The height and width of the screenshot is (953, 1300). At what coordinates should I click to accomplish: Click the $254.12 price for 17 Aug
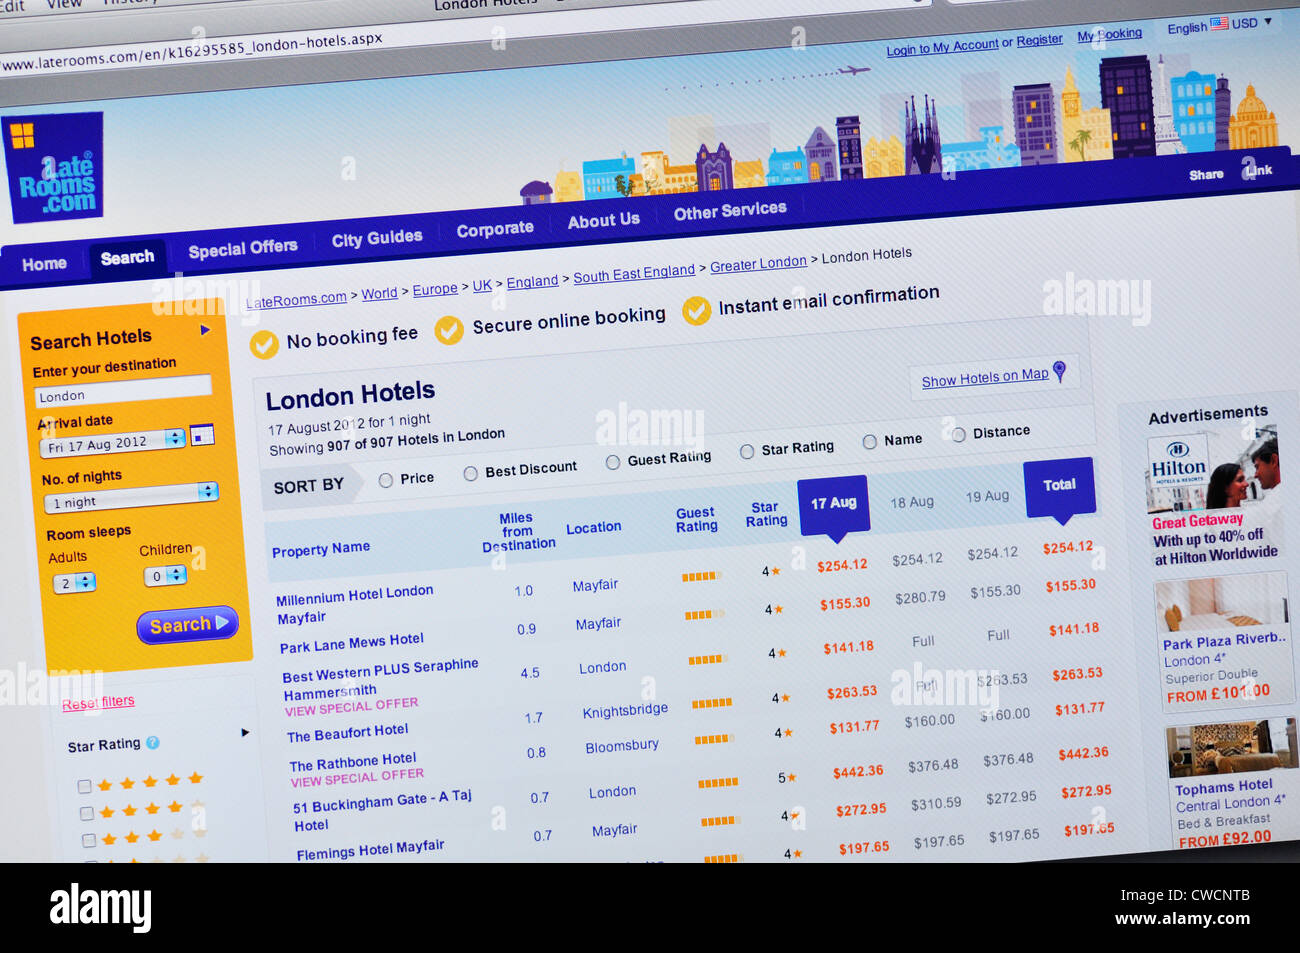(x=842, y=566)
